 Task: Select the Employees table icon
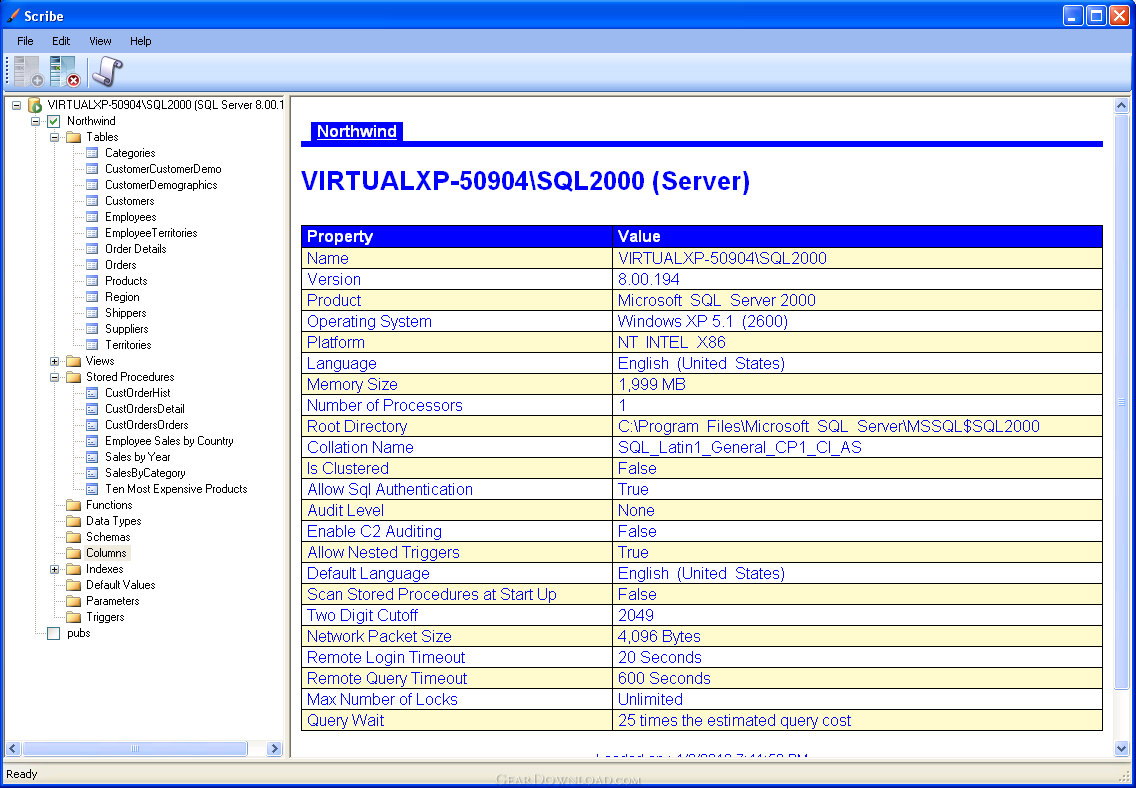click(92, 217)
